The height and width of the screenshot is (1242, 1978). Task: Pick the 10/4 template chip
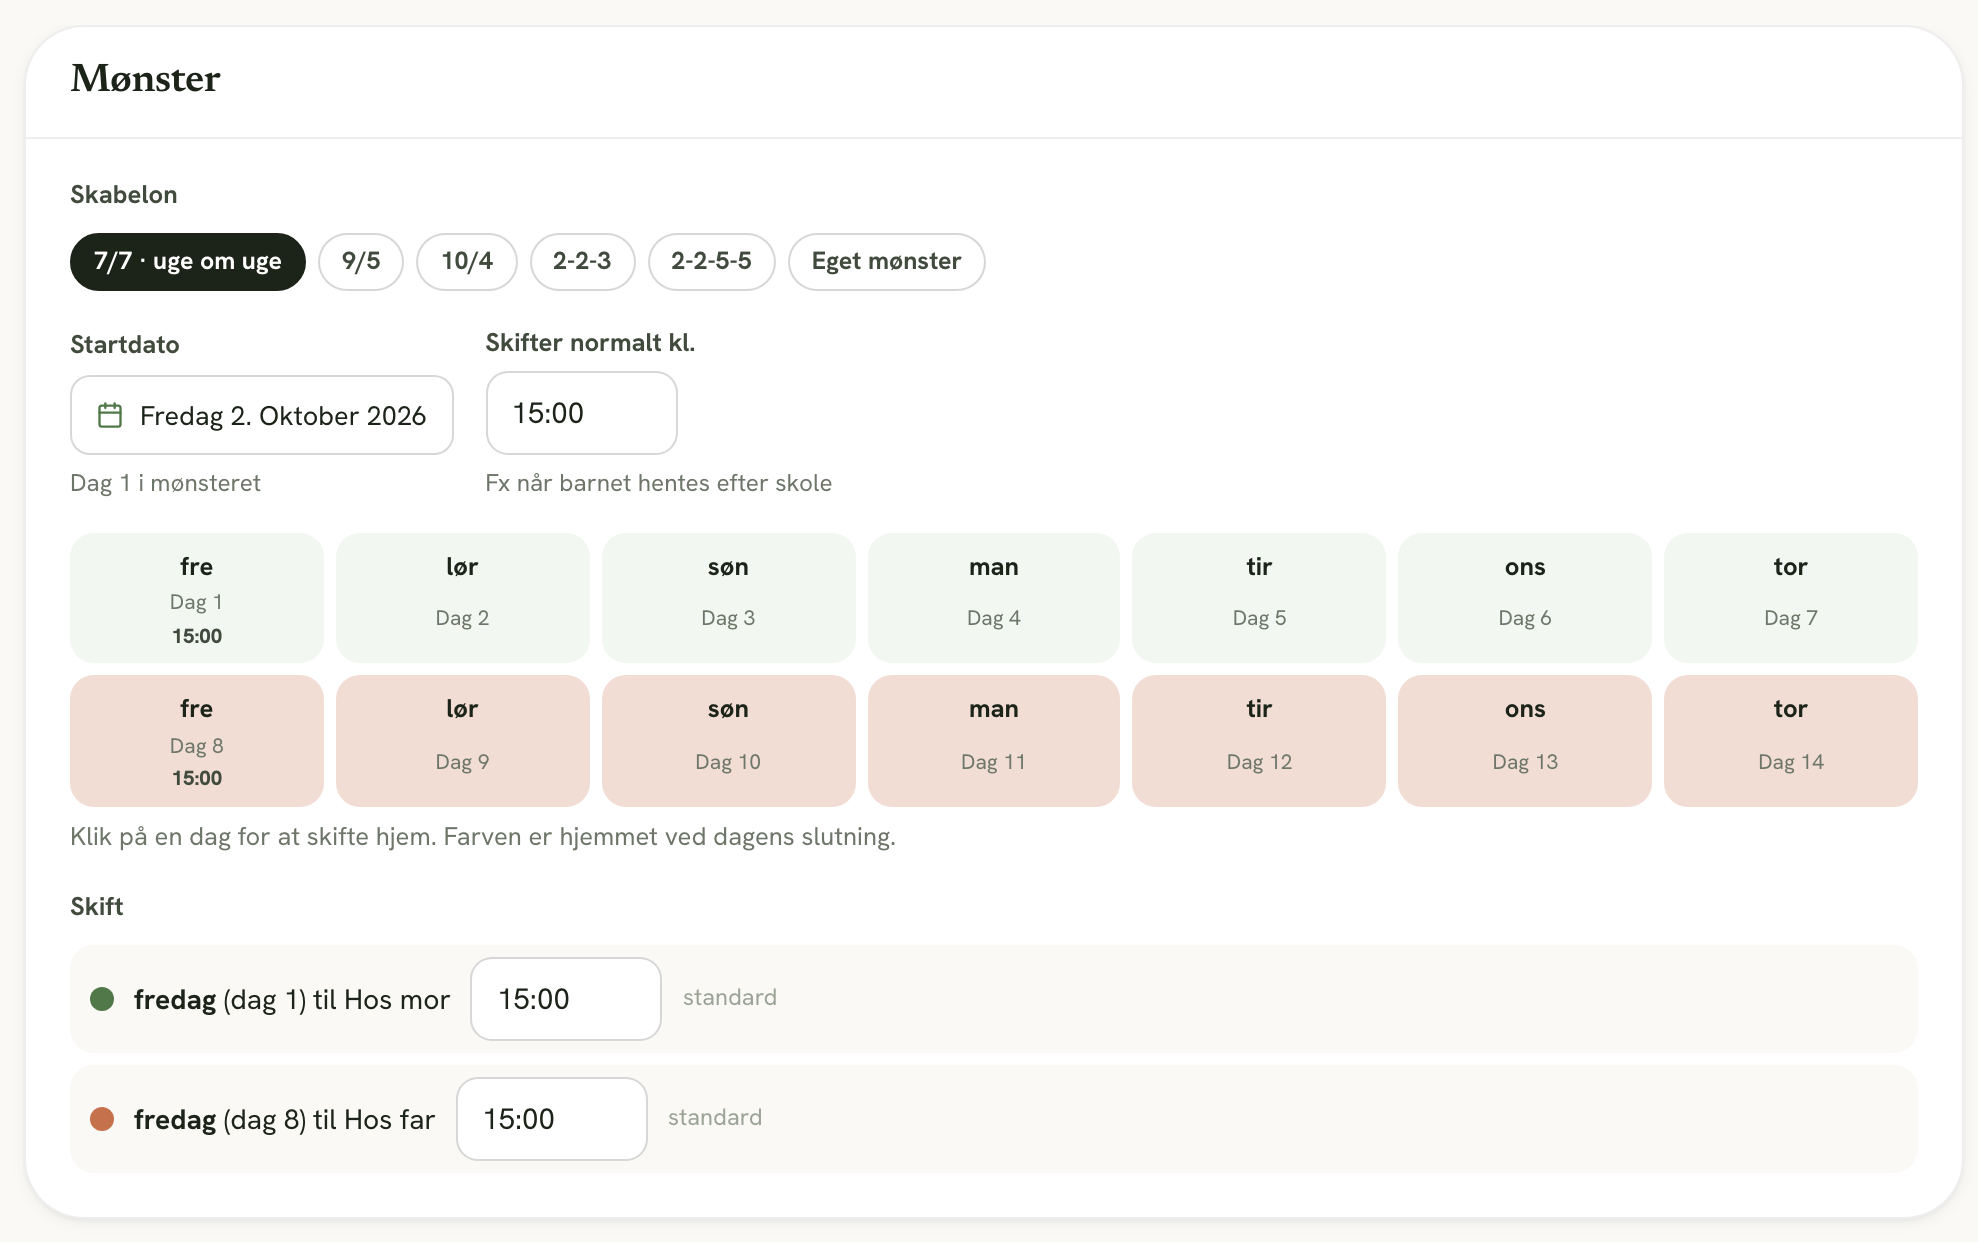click(x=467, y=262)
